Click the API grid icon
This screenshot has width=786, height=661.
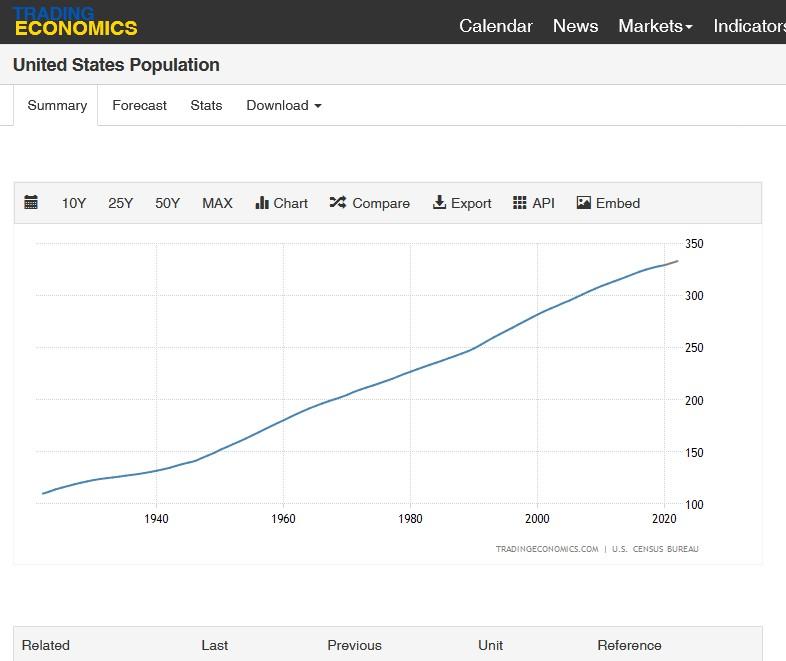click(x=520, y=203)
